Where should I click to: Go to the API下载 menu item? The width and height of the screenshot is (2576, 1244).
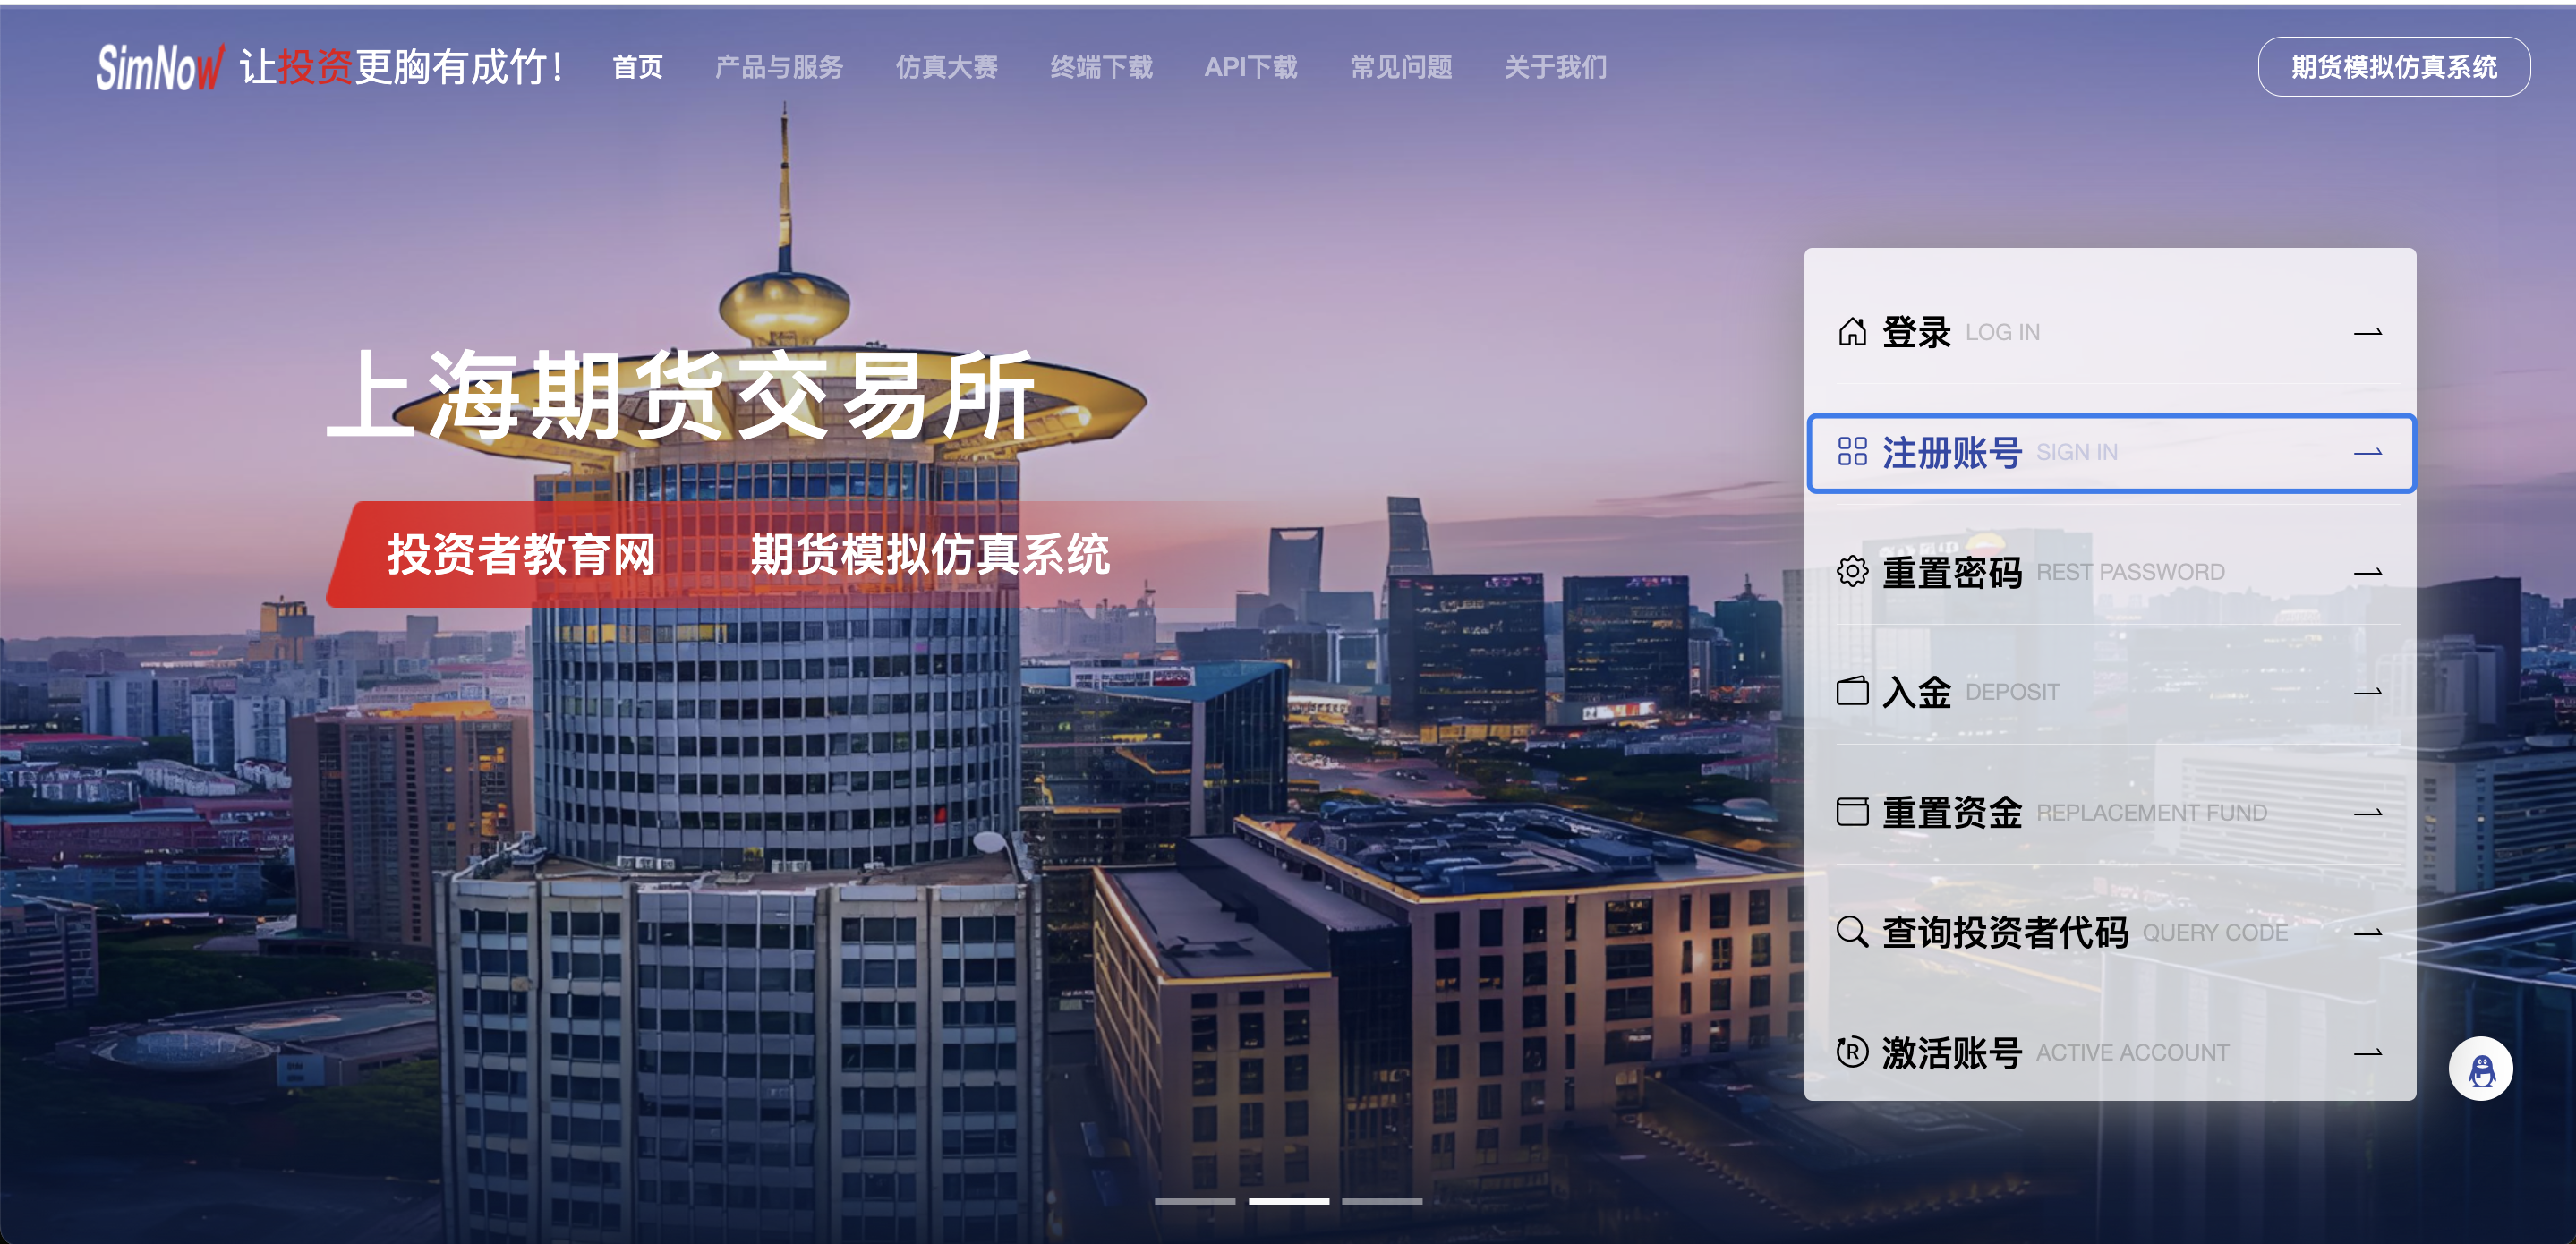pyautogui.click(x=1250, y=68)
